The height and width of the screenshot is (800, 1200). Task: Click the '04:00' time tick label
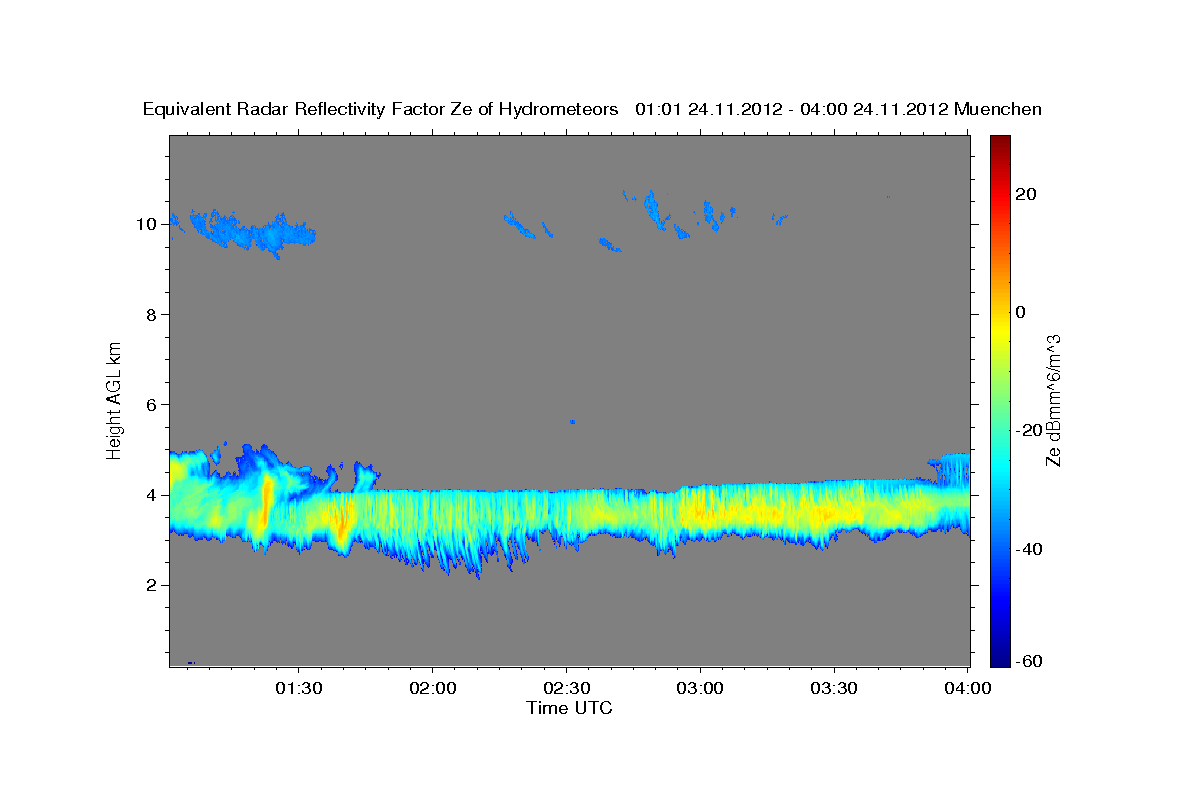pyautogui.click(x=968, y=689)
